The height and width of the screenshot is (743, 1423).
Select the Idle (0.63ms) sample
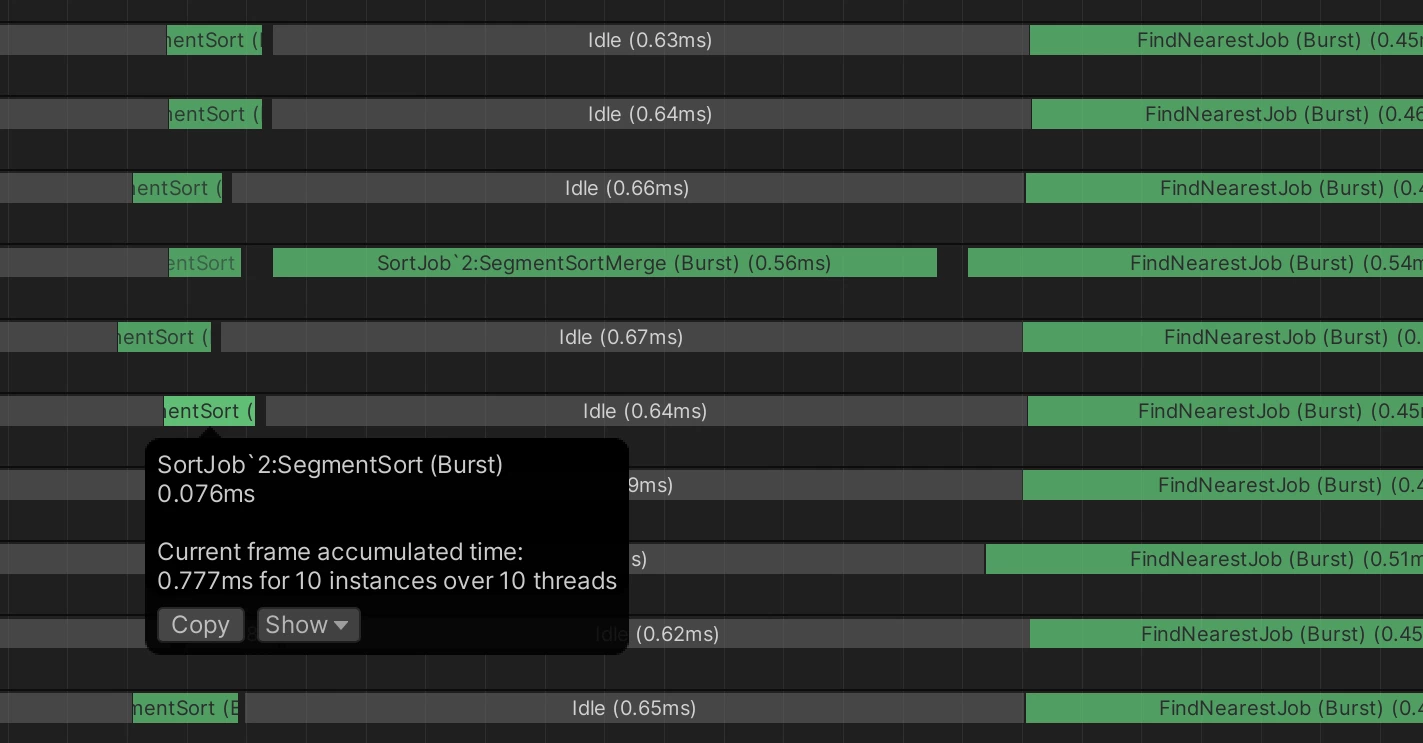650,40
